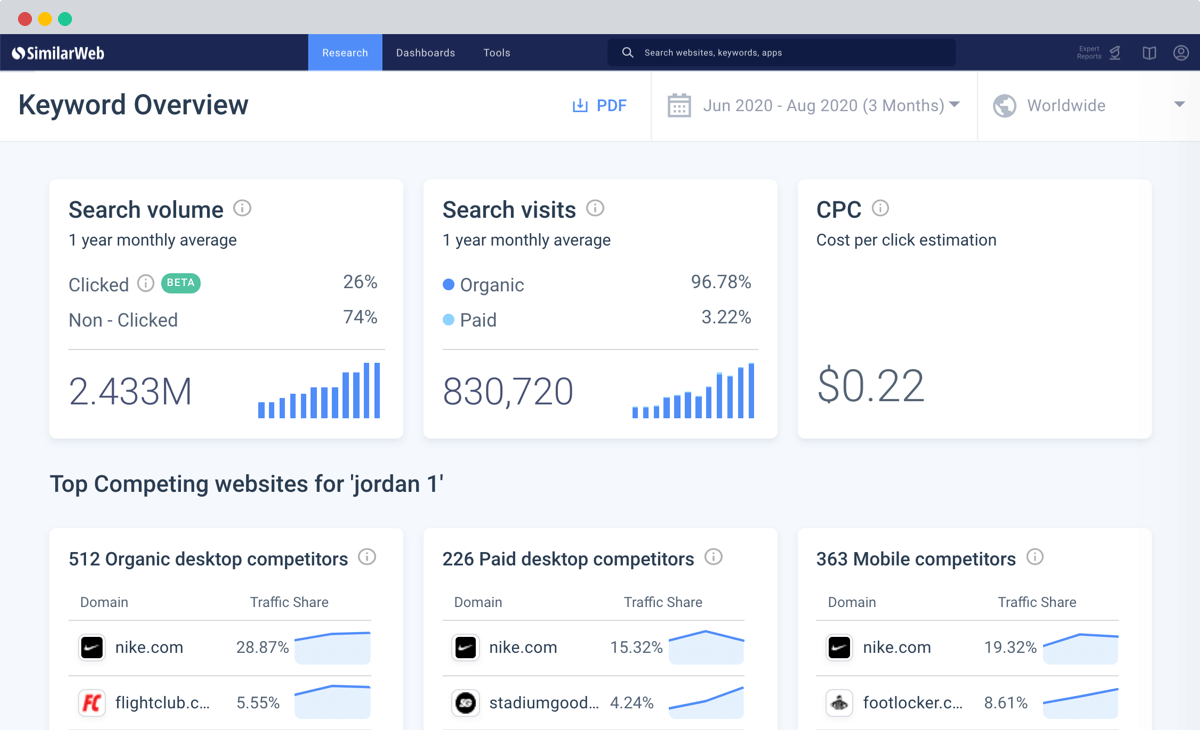The height and width of the screenshot is (730, 1200).
Task: Select the Research tab
Action: click(345, 53)
